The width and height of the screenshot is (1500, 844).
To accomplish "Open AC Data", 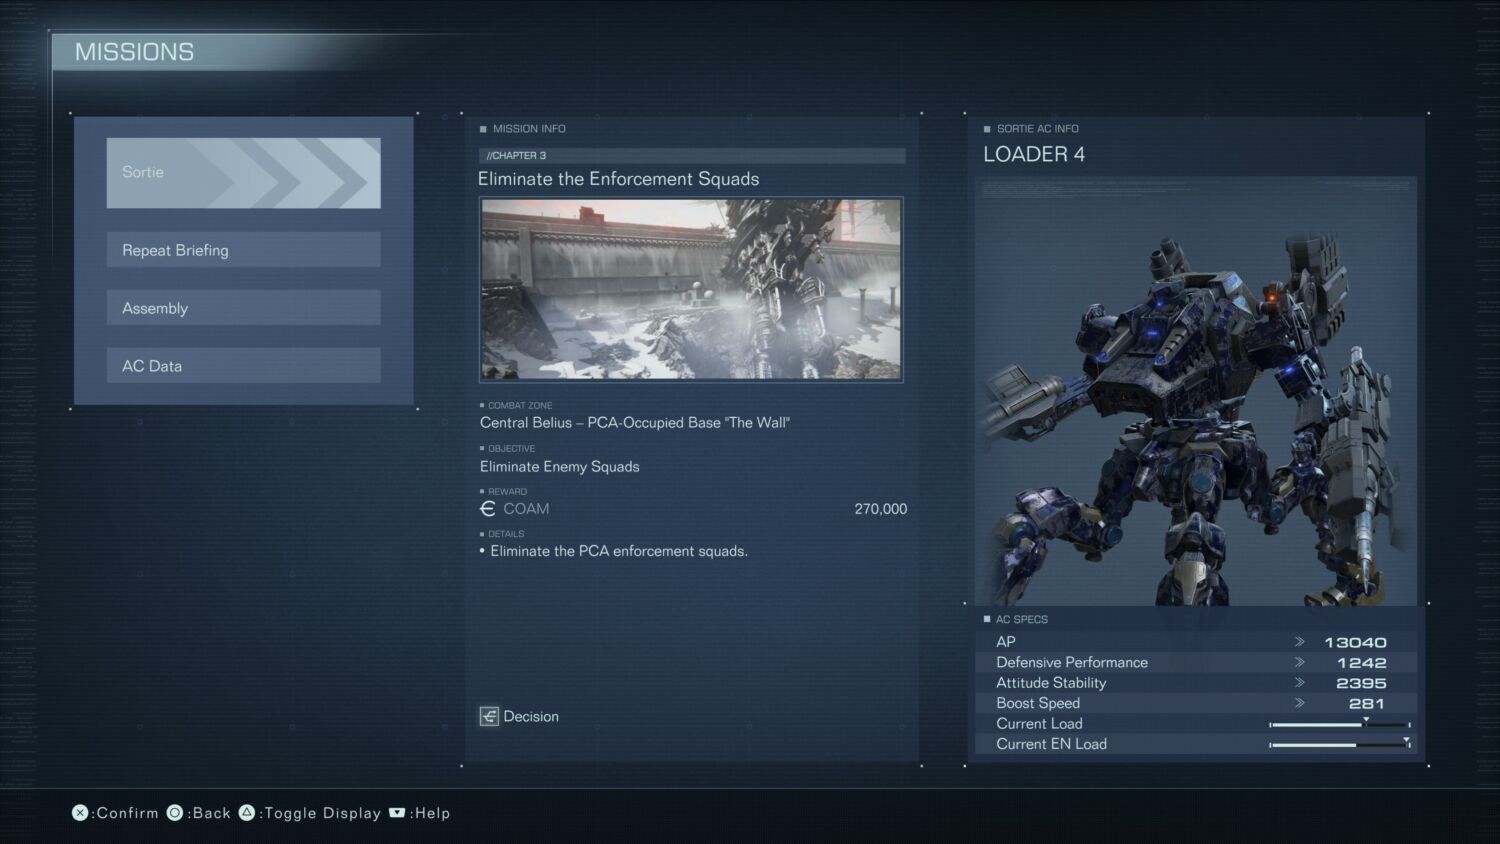I will tap(243, 366).
